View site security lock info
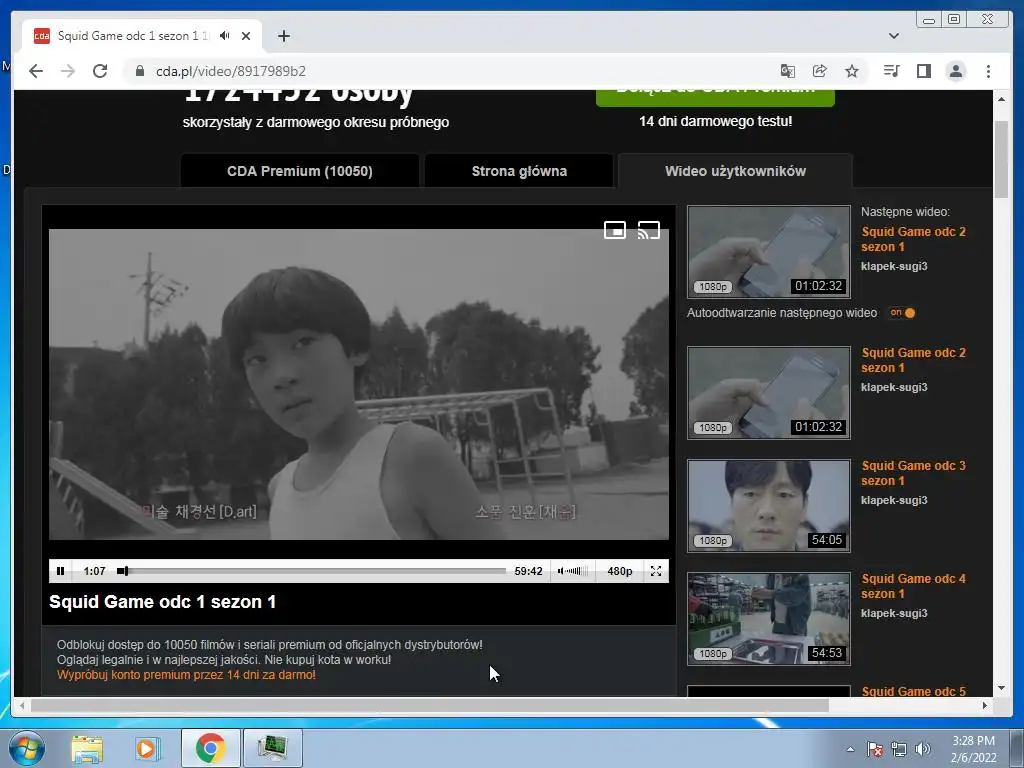 [x=139, y=71]
